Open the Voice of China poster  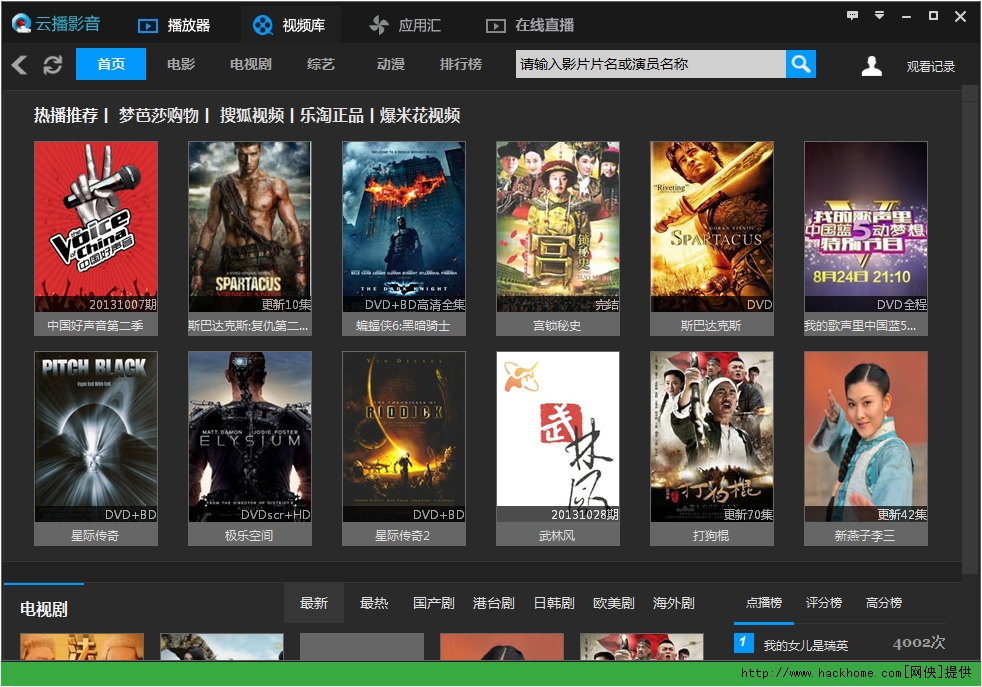point(96,226)
